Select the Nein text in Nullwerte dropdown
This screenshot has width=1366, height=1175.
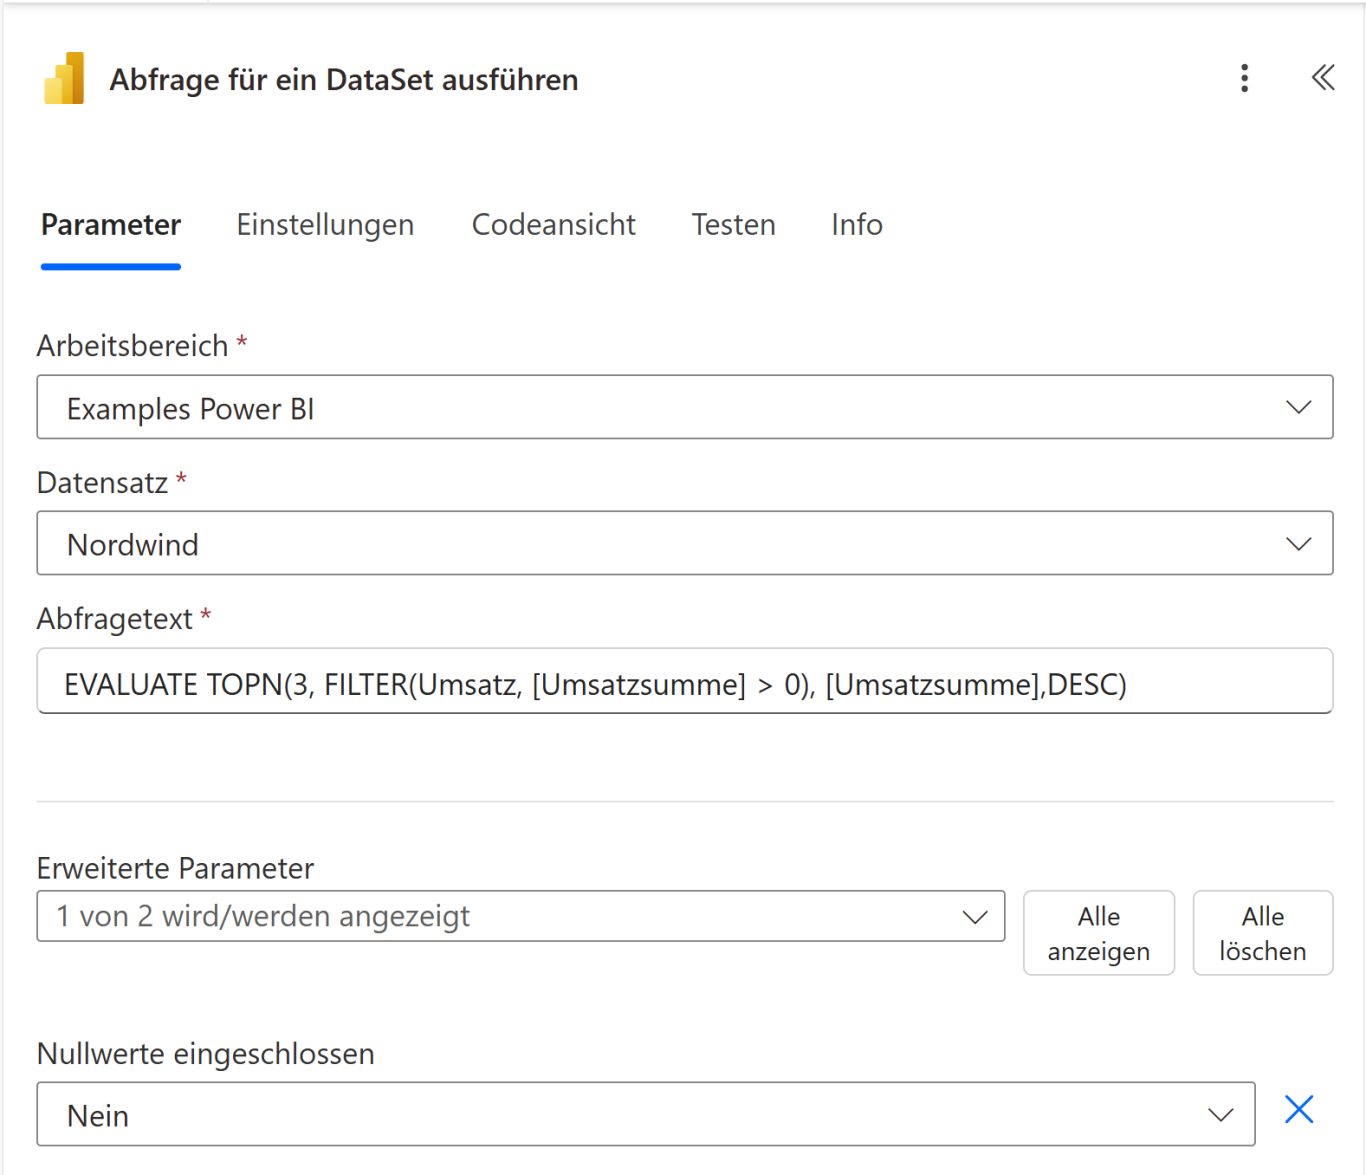[x=98, y=1115]
